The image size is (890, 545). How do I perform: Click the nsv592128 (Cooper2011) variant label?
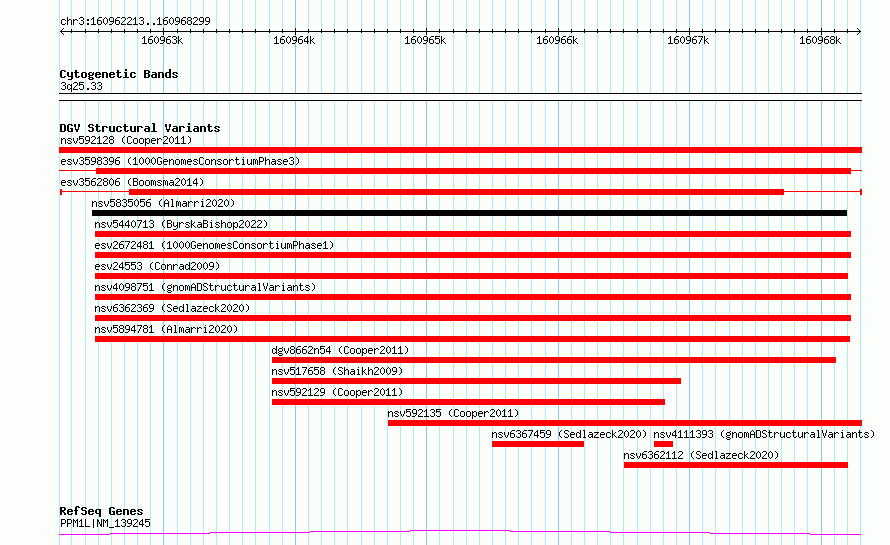tap(126, 140)
